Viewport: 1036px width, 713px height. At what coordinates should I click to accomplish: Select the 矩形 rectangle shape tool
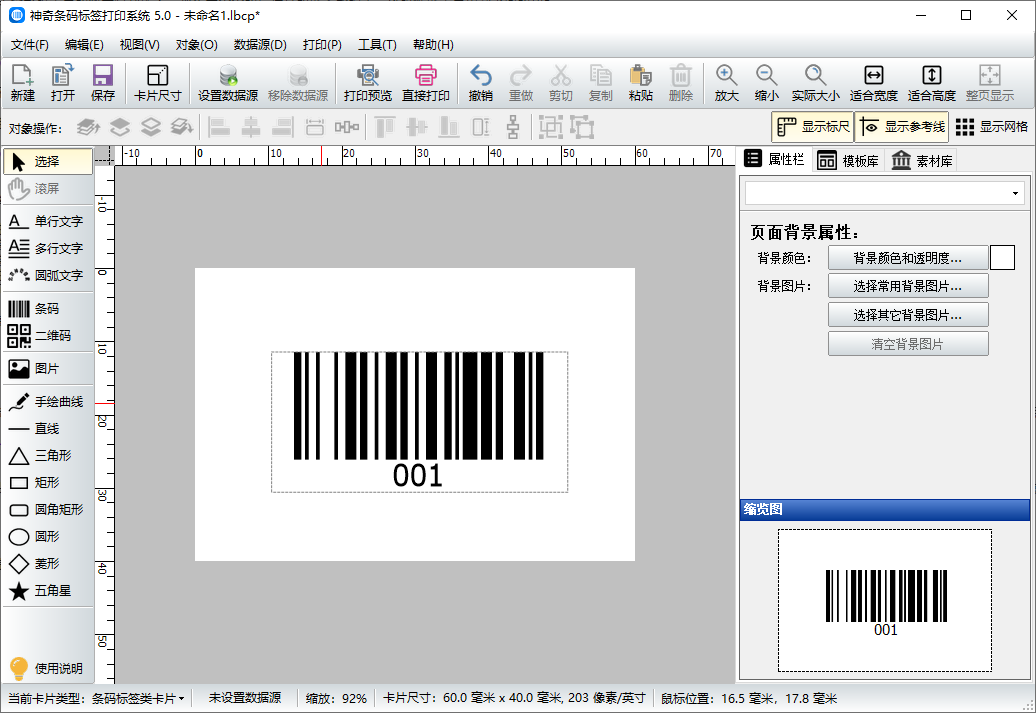tap(48, 483)
